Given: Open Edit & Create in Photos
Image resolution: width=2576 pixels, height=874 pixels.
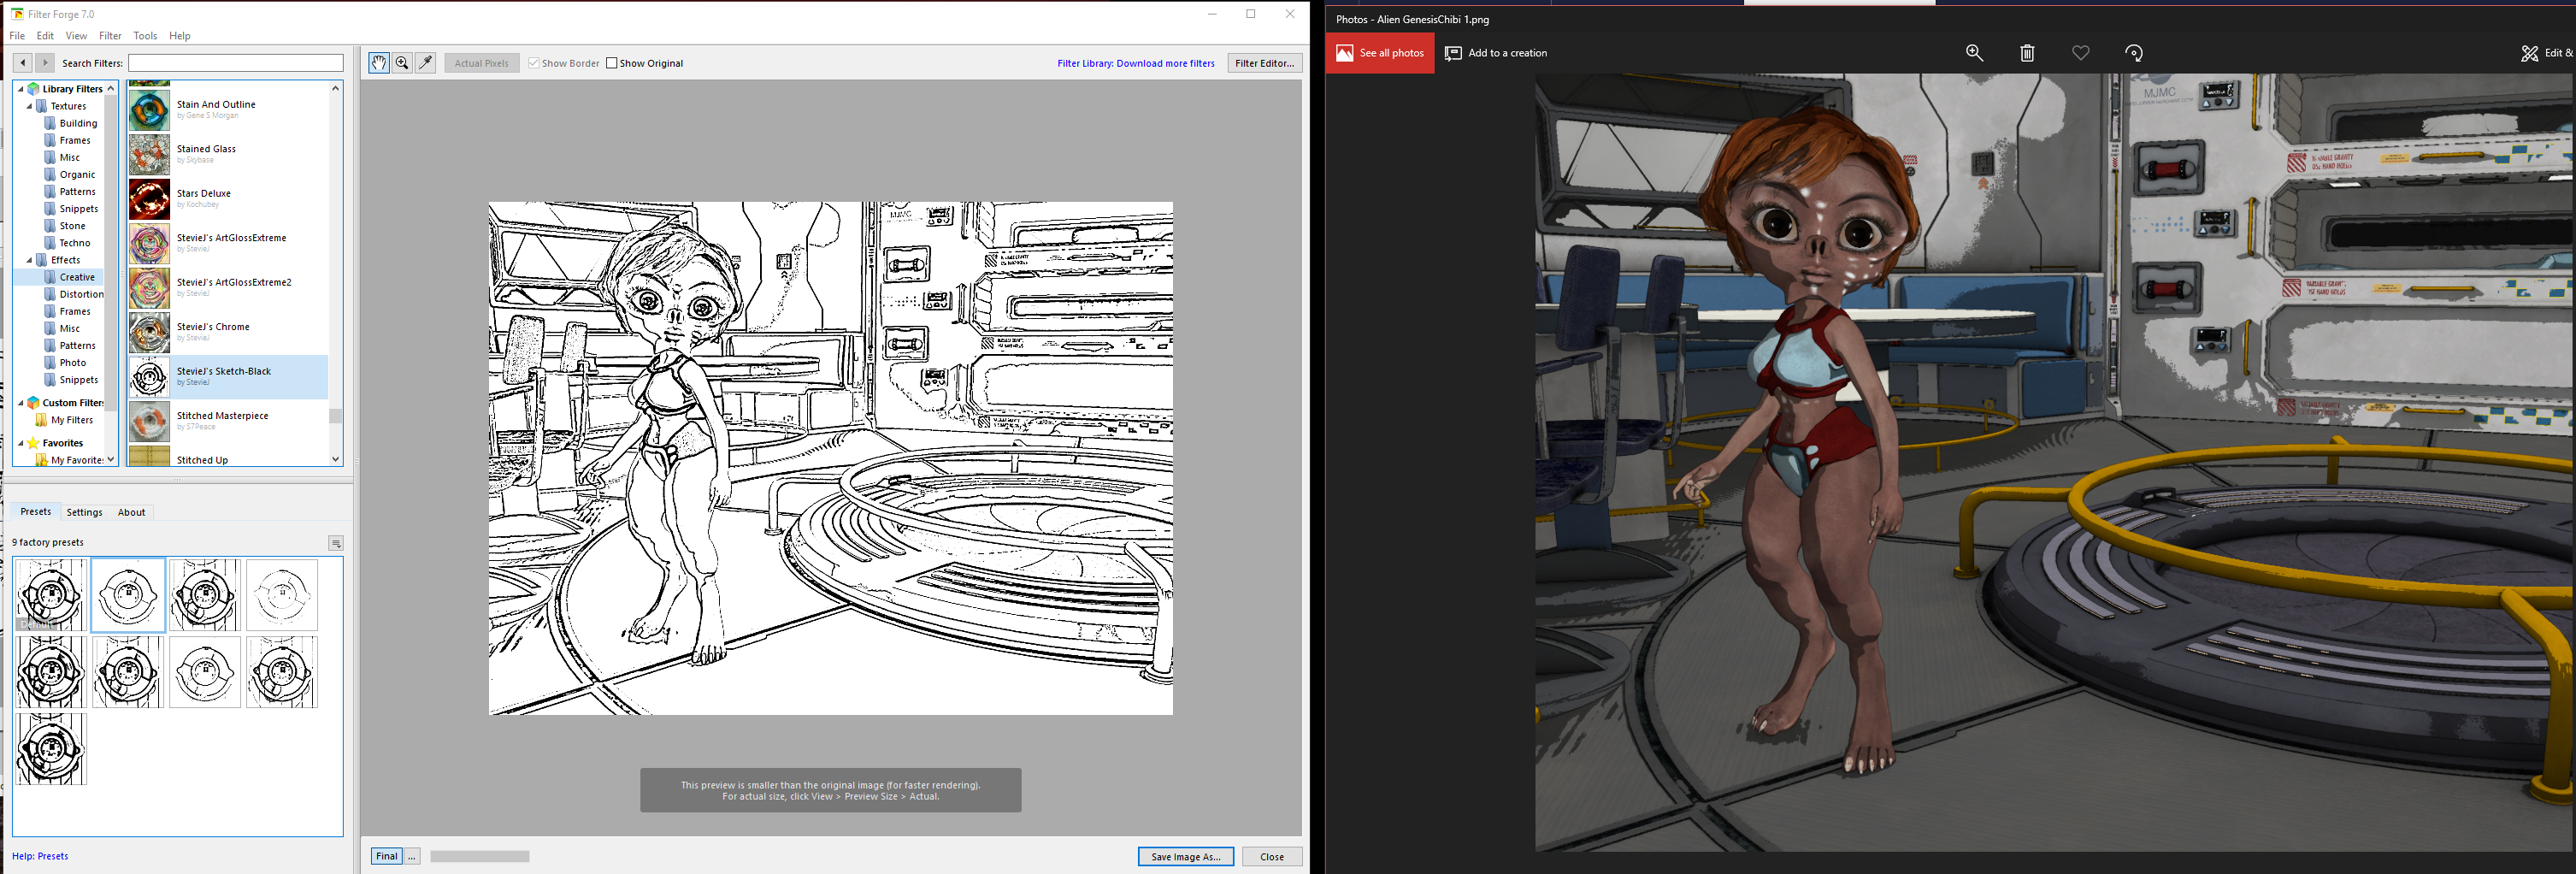Looking at the screenshot, I should coord(2548,53).
